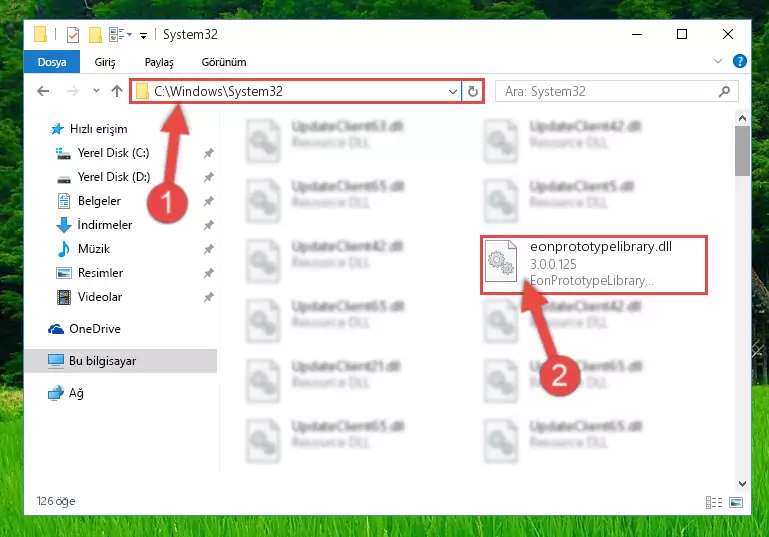
Task: Click the folder icon in title bar corner
Action: point(40,35)
